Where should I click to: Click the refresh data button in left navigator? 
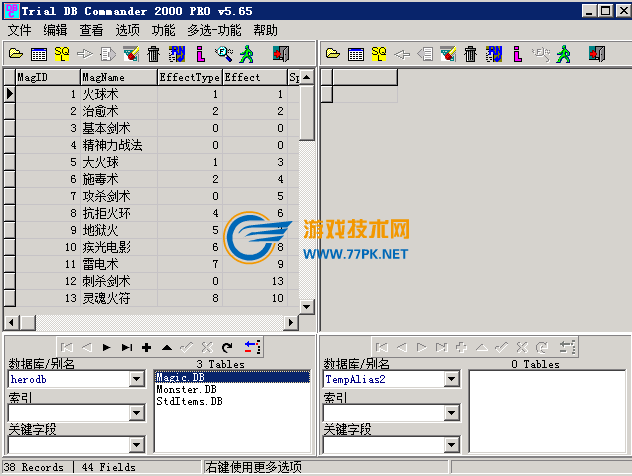coord(228,347)
